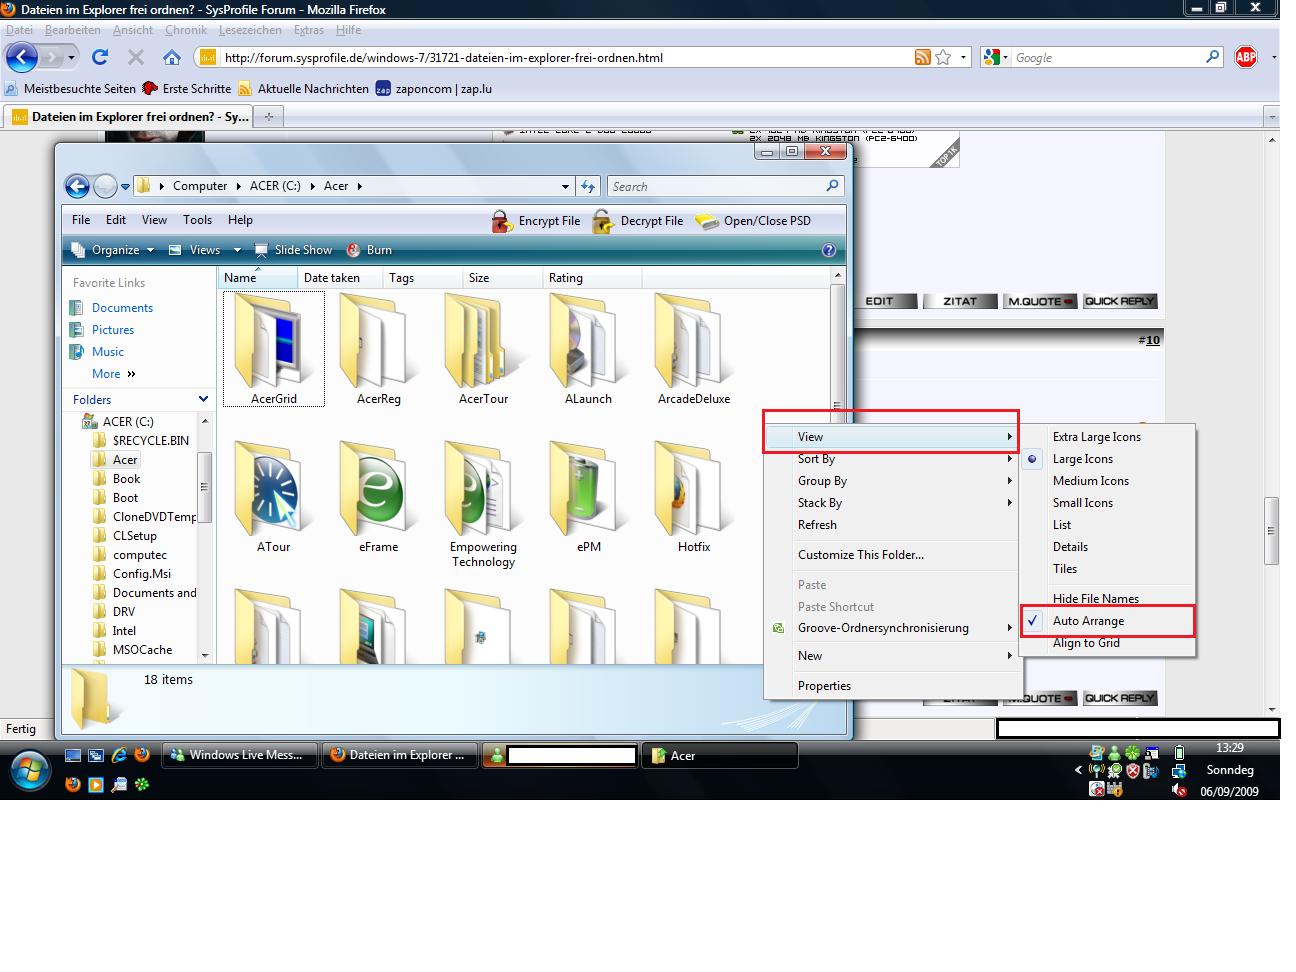This screenshot has width=1296, height=972.
Task: Open Explorer help question-mark icon
Action: coord(828,250)
